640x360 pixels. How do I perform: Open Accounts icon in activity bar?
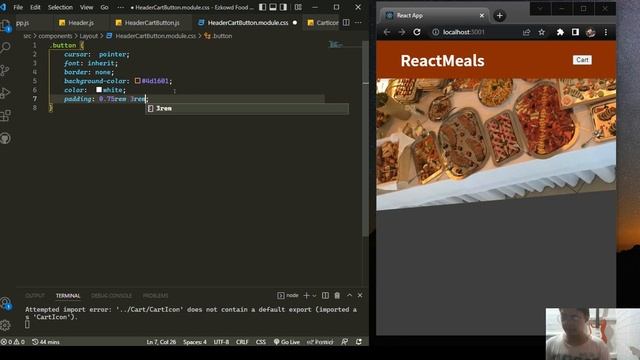pos(5,303)
